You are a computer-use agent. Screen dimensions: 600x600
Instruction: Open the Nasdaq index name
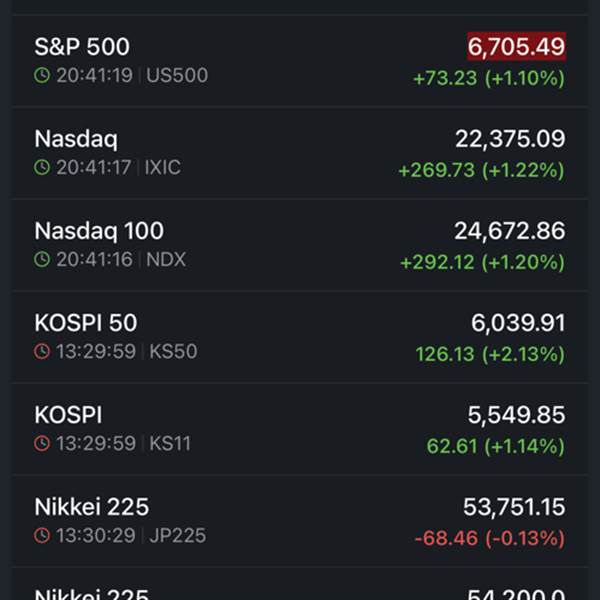pyautogui.click(x=76, y=139)
